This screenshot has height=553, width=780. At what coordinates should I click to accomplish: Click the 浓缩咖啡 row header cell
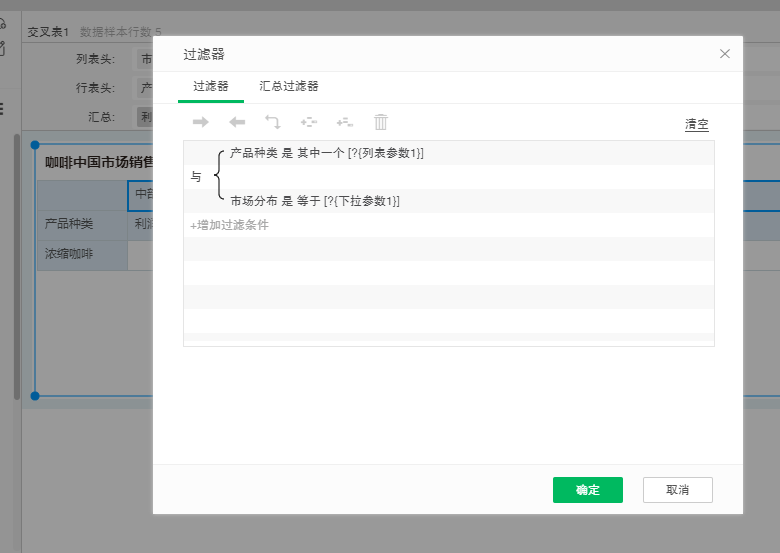(69, 254)
